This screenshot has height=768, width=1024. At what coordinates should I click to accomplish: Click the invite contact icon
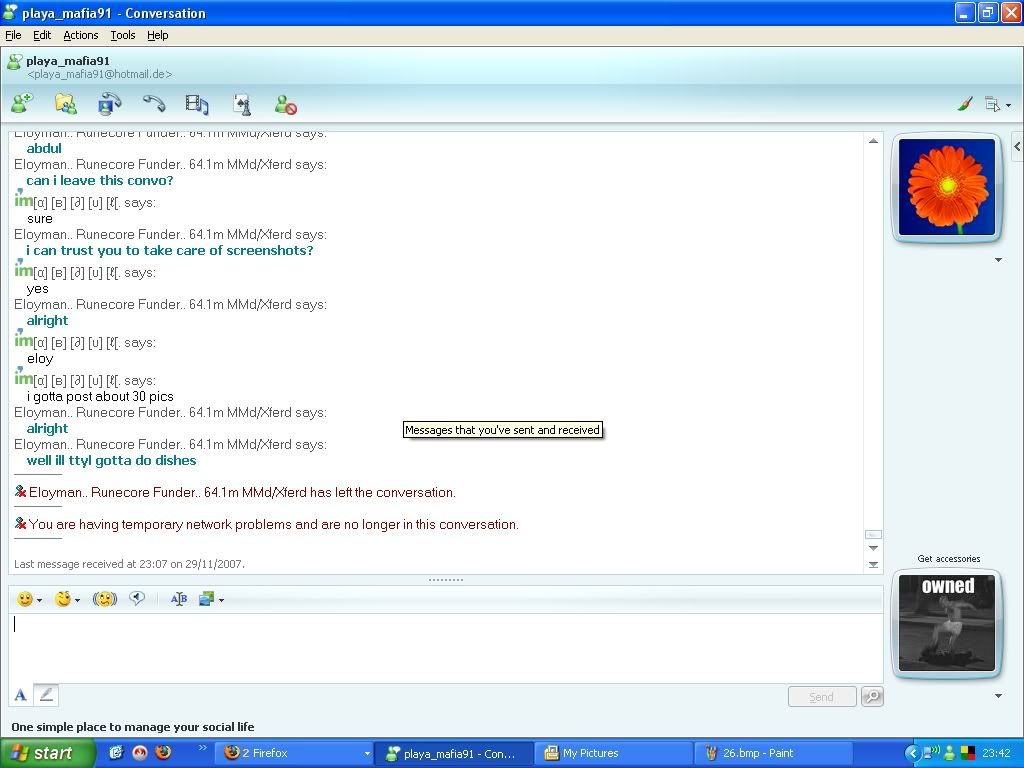(x=22, y=104)
